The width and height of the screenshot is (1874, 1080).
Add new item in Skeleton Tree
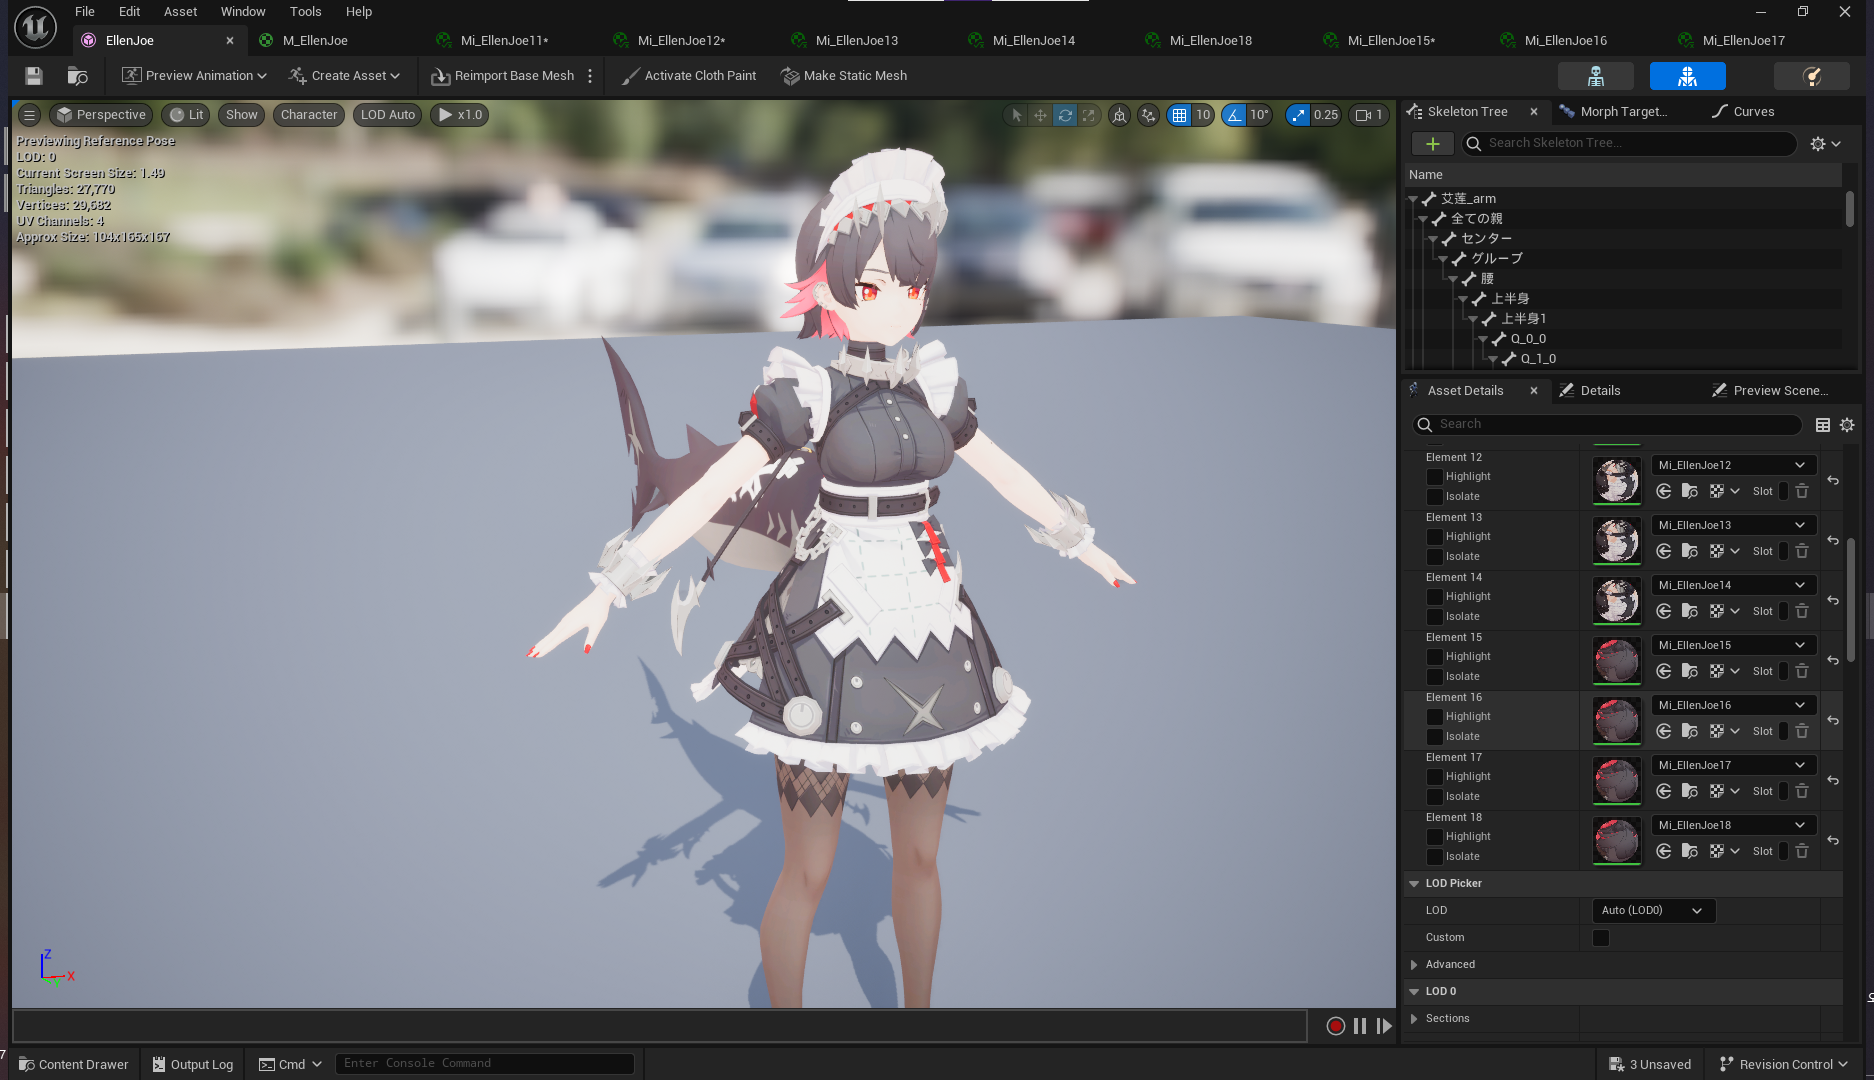(x=1432, y=144)
